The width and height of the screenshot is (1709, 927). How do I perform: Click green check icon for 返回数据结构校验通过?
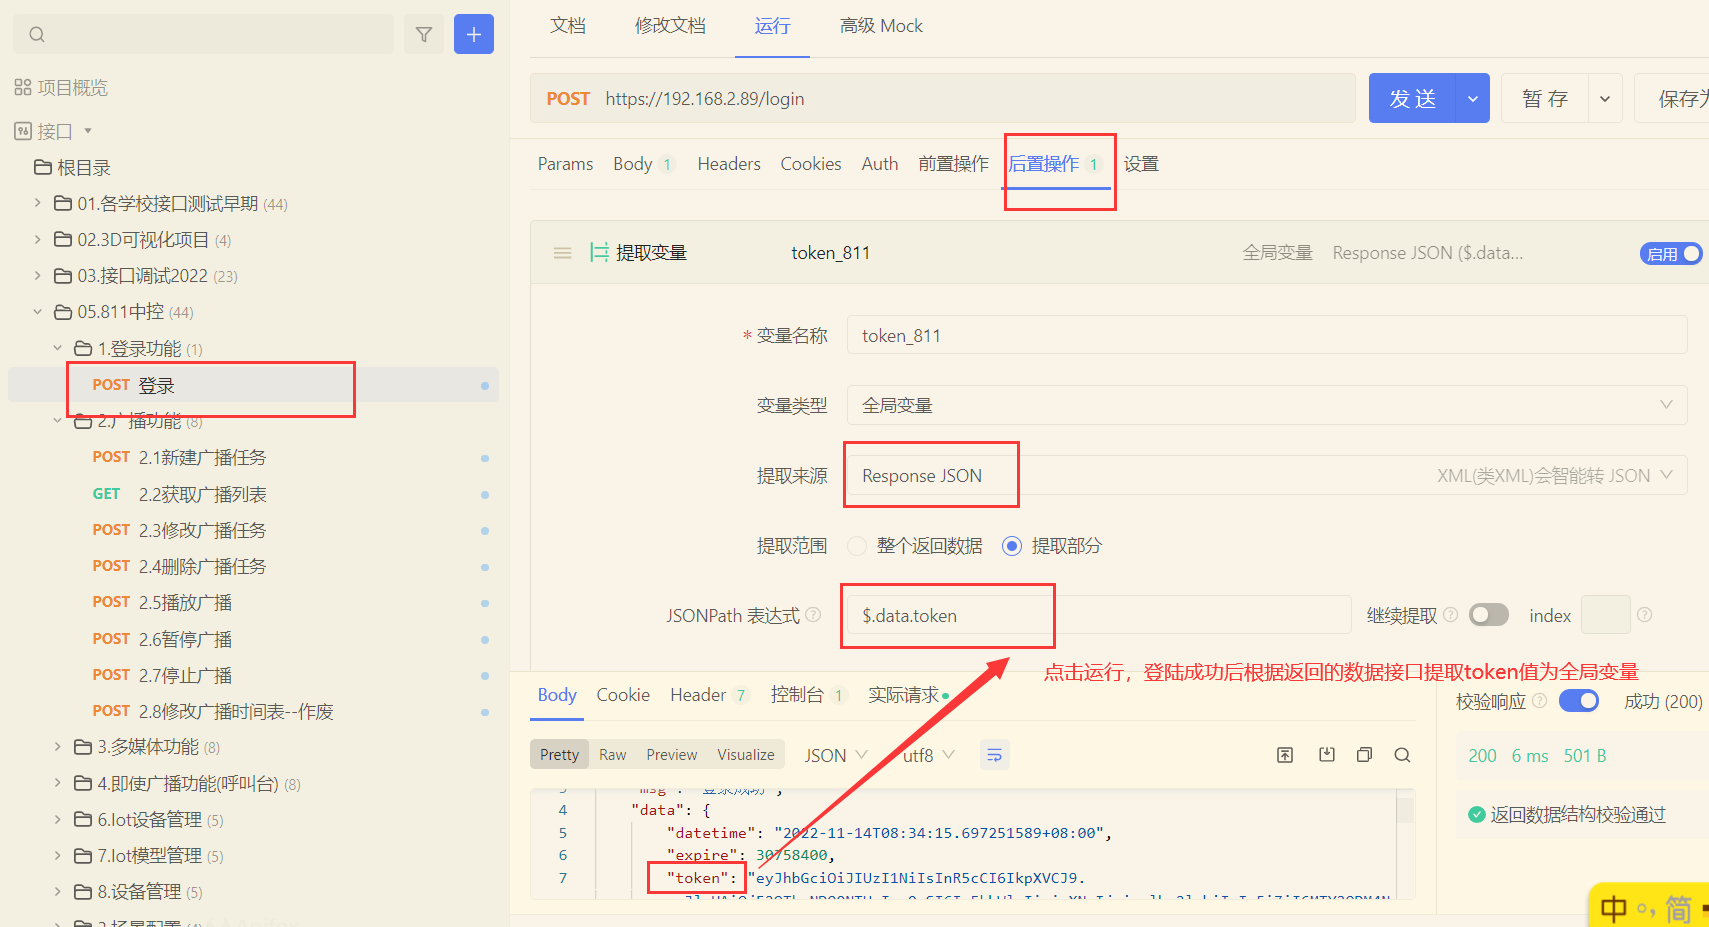(x=1476, y=815)
